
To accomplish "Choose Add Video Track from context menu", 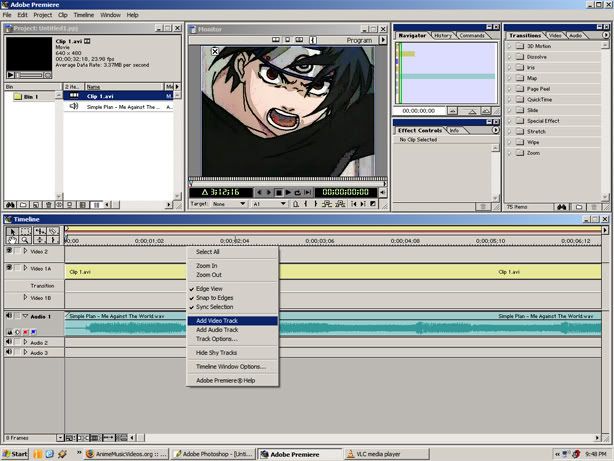I will pyautogui.click(x=233, y=321).
